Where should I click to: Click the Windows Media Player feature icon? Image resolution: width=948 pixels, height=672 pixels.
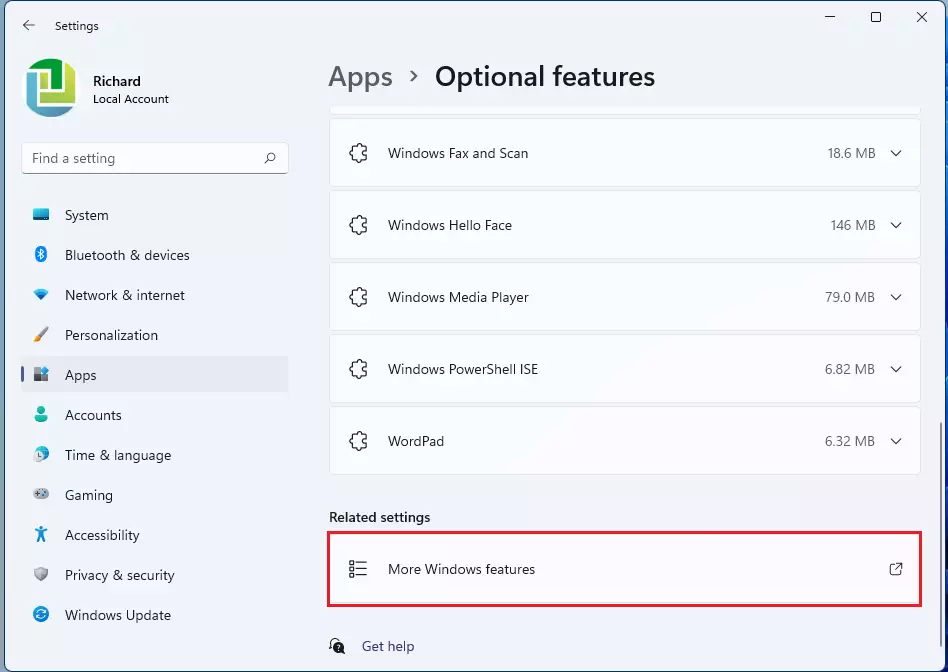359,297
